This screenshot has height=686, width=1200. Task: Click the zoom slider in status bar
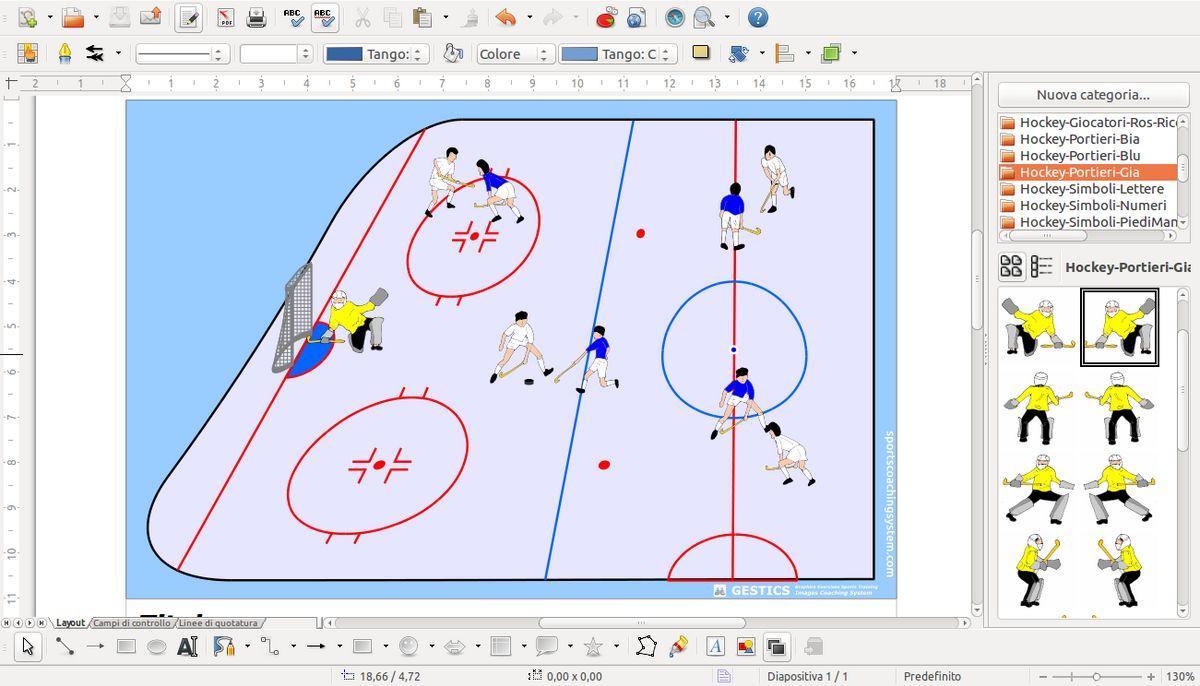(1097, 677)
